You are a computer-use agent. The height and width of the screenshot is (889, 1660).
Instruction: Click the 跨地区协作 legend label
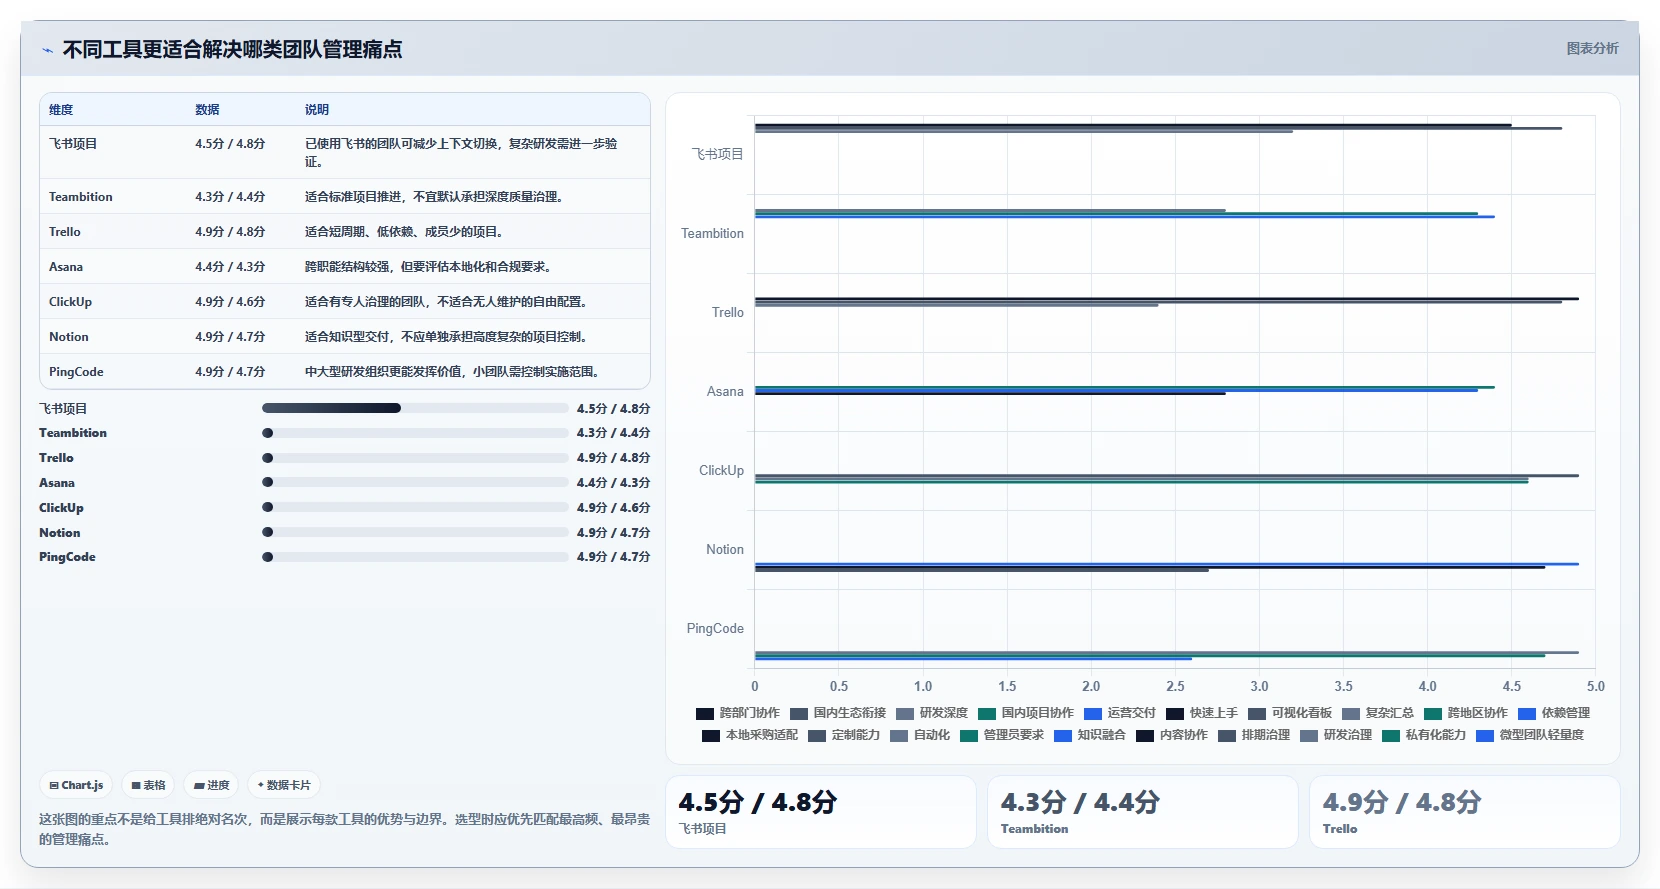(1478, 713)
